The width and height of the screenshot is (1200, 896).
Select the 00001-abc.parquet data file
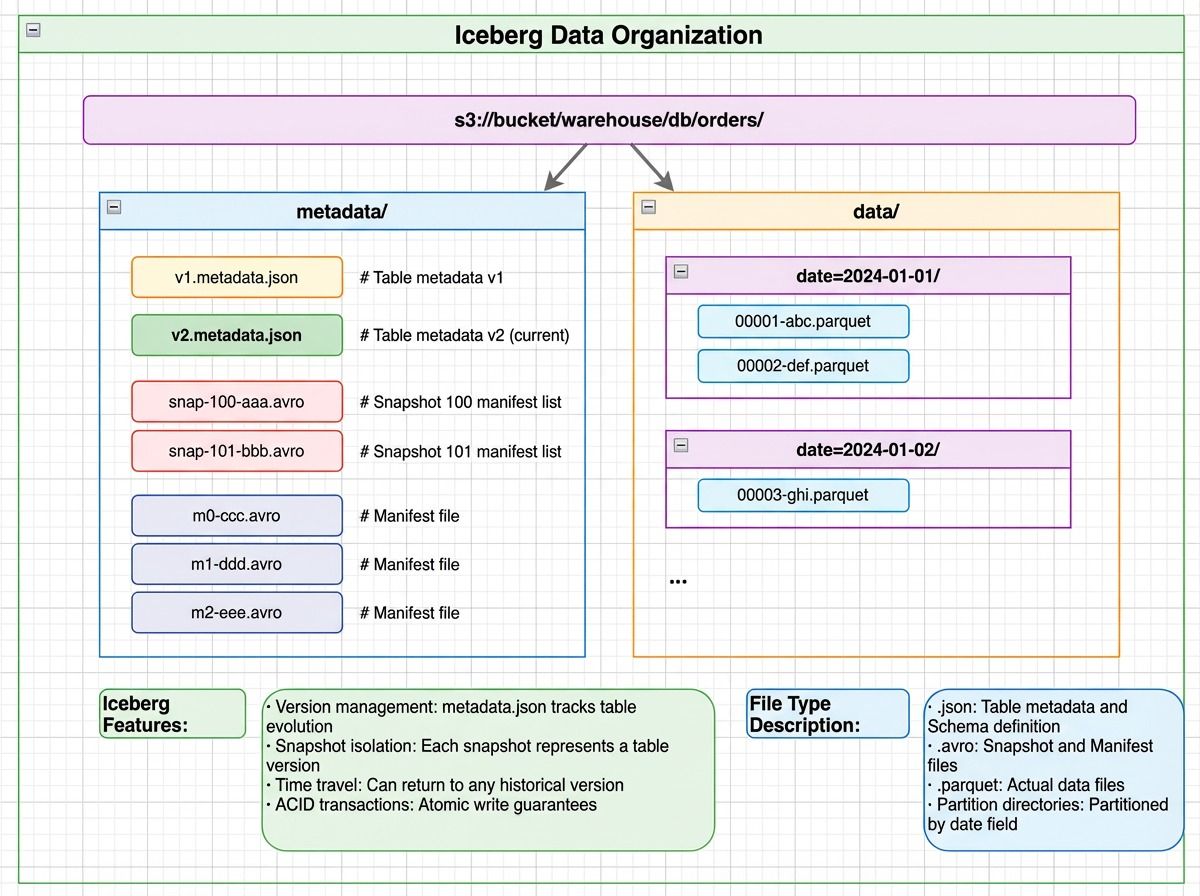pos(802,321)
